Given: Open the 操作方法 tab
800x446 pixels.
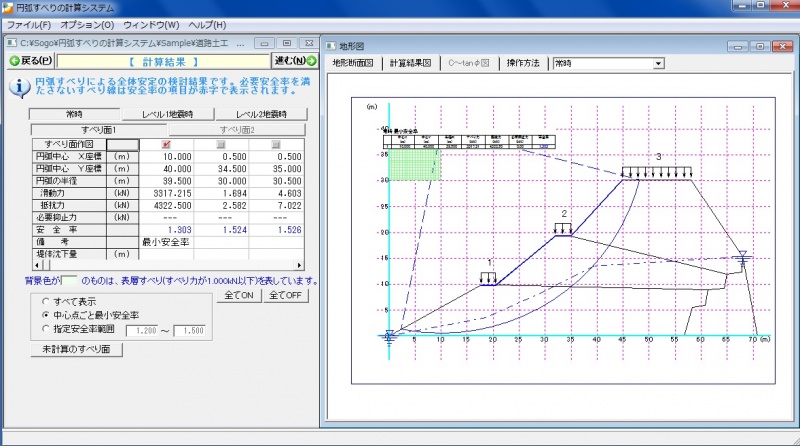Looking at the screenshot, I should click(523, 63).
